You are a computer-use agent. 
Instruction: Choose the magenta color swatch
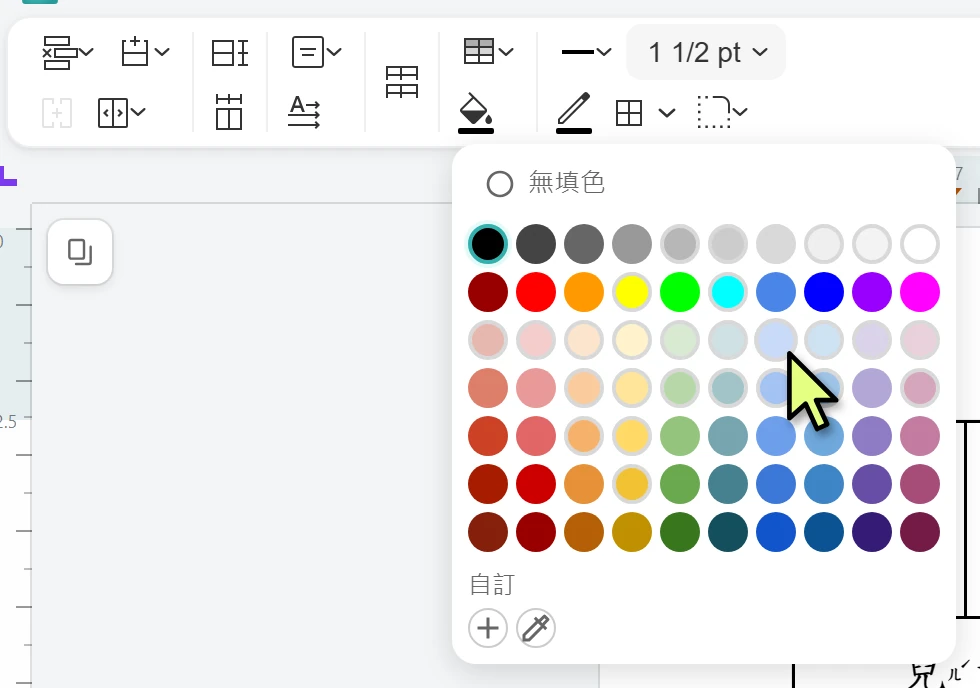919,292
